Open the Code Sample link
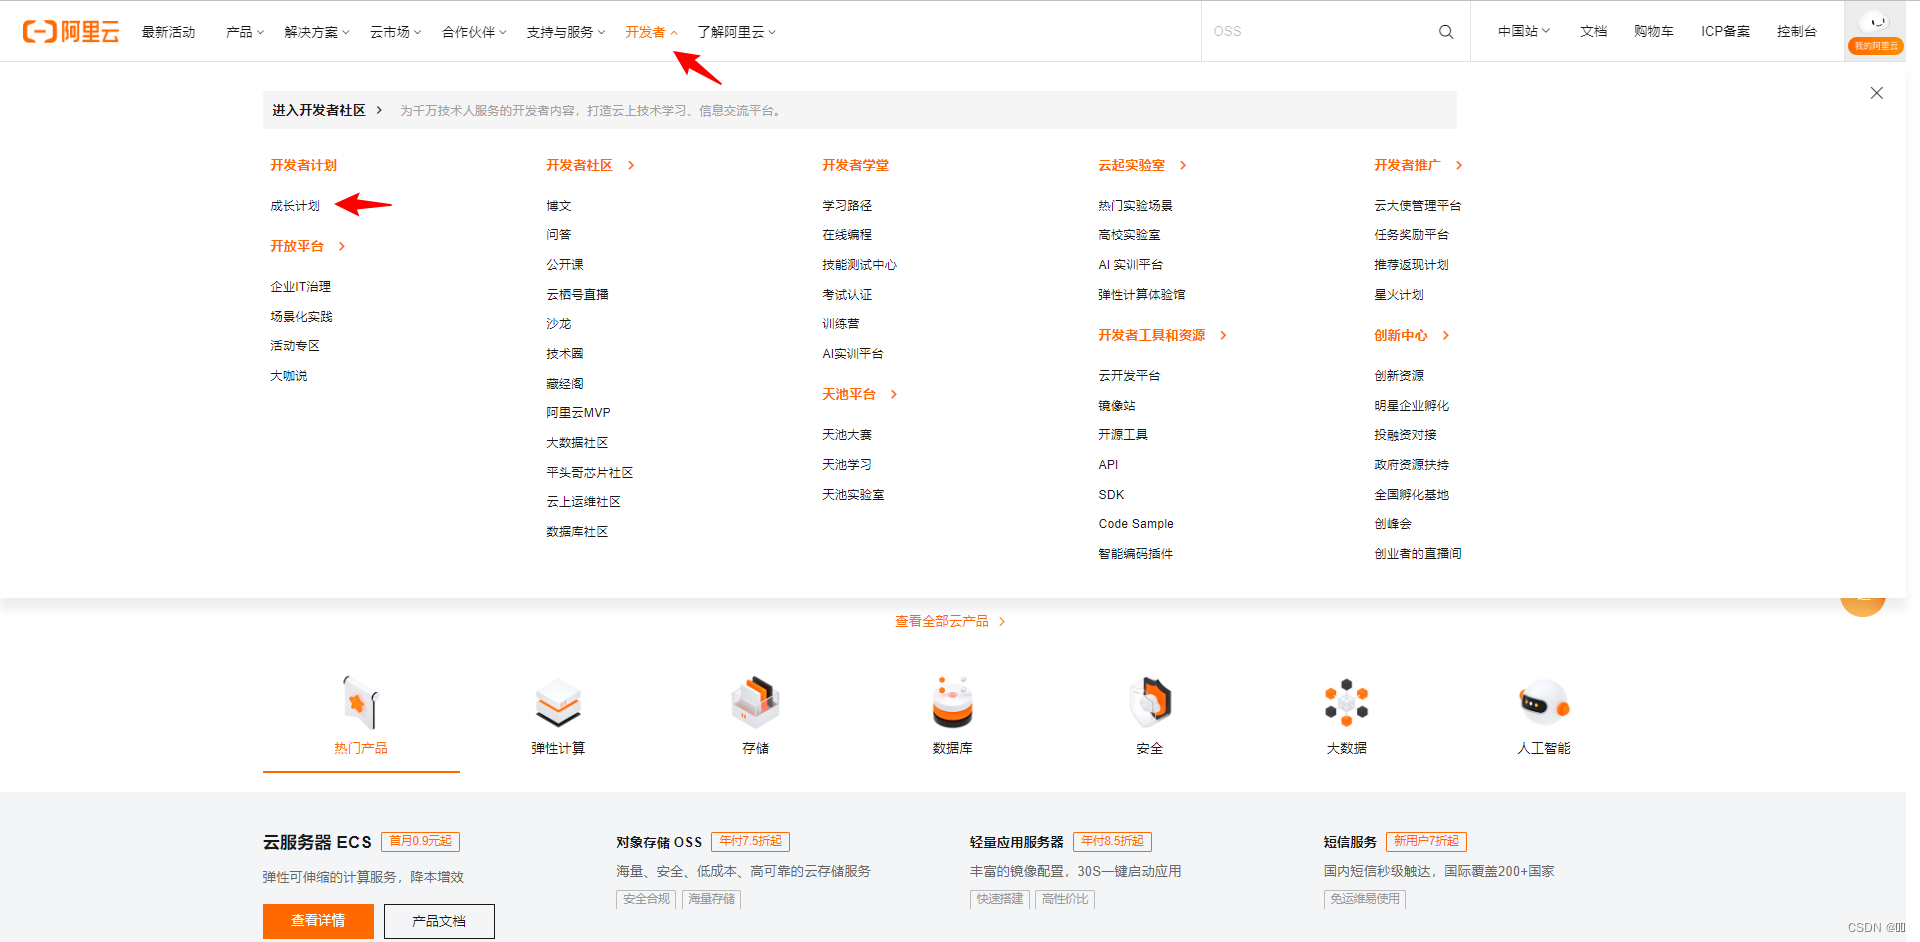This screenshot has width=1920, height=942. (x=1136, y=524)
